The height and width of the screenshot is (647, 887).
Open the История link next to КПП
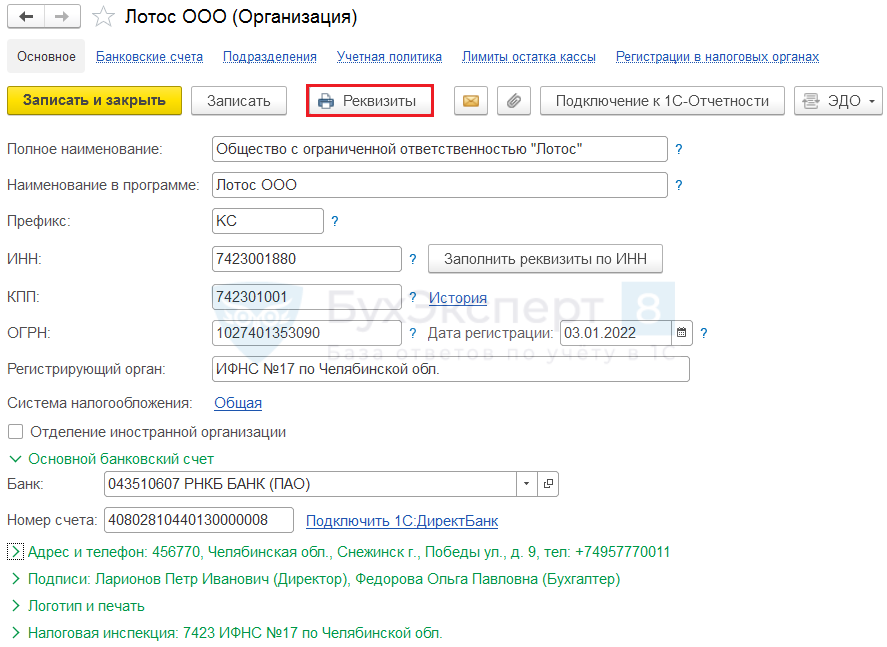[x=458, y=297]
